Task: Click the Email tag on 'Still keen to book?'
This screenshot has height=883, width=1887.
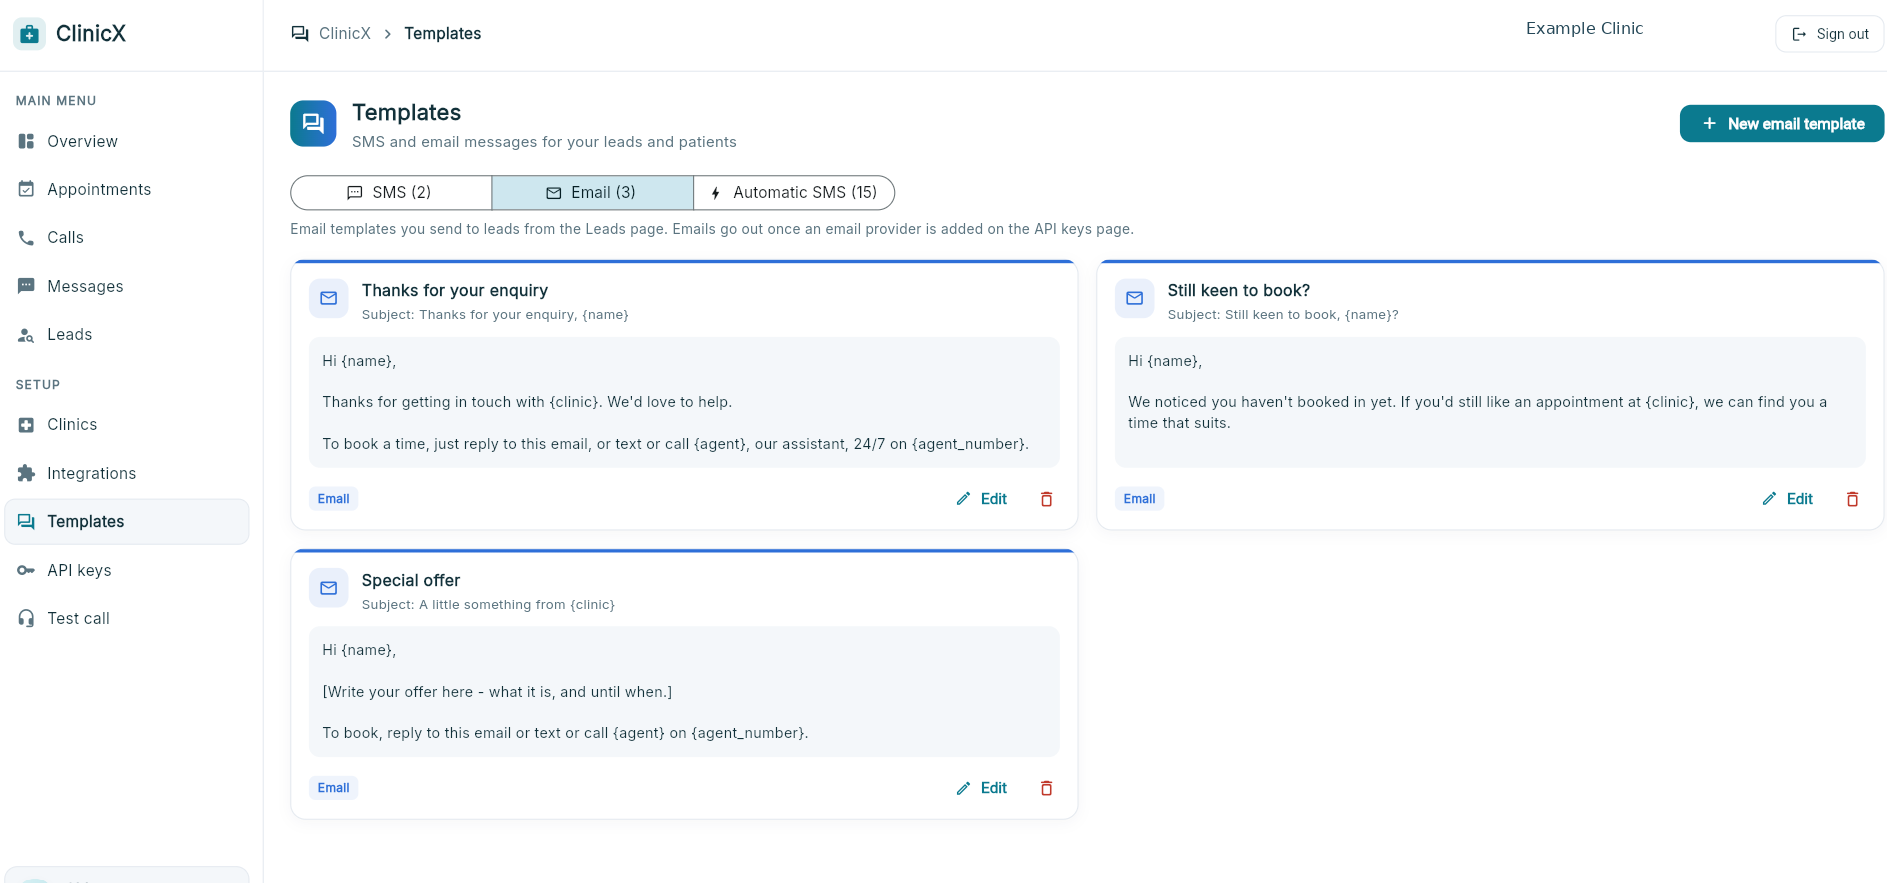Action: coord(1140,499)
